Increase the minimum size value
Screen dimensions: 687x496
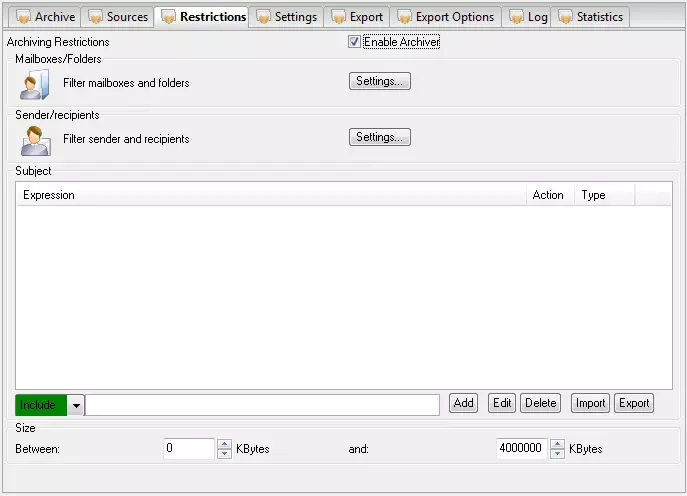[x=224, y=444]
